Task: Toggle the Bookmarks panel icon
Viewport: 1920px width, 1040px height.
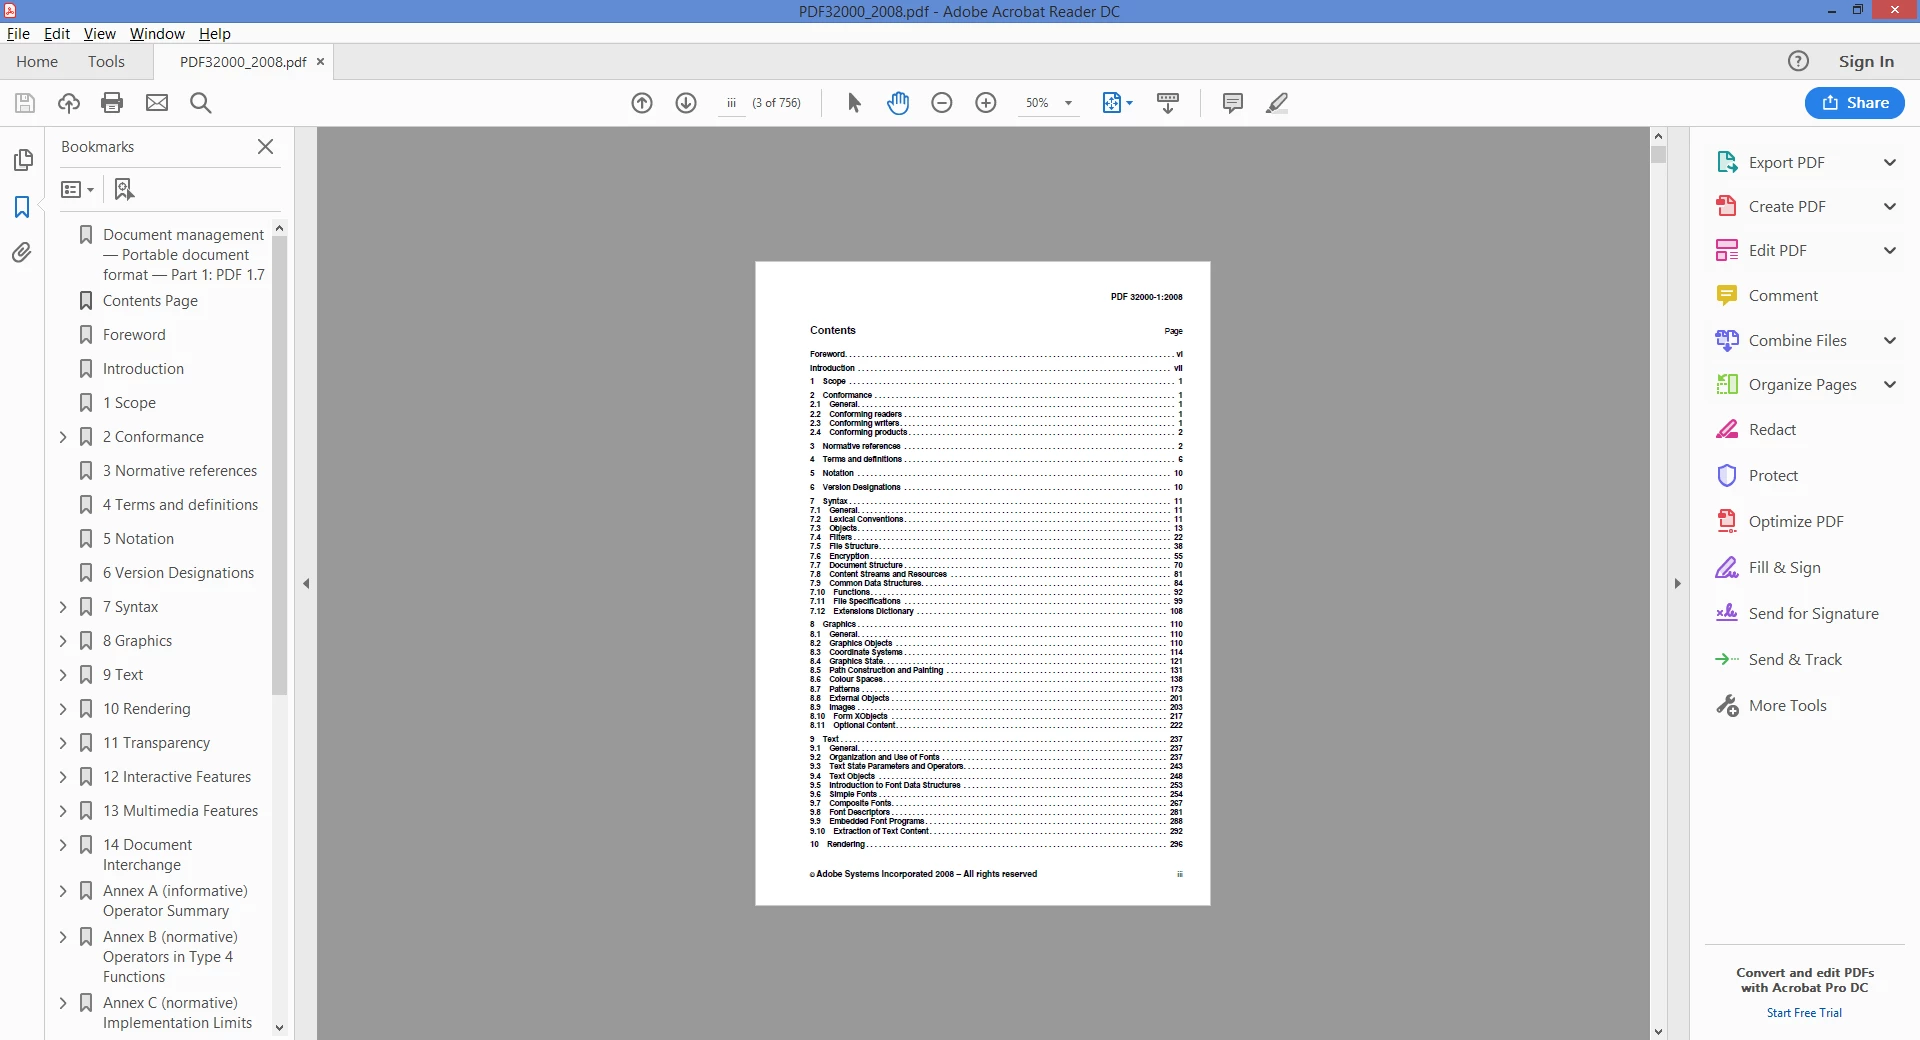Action: [22, 207]
